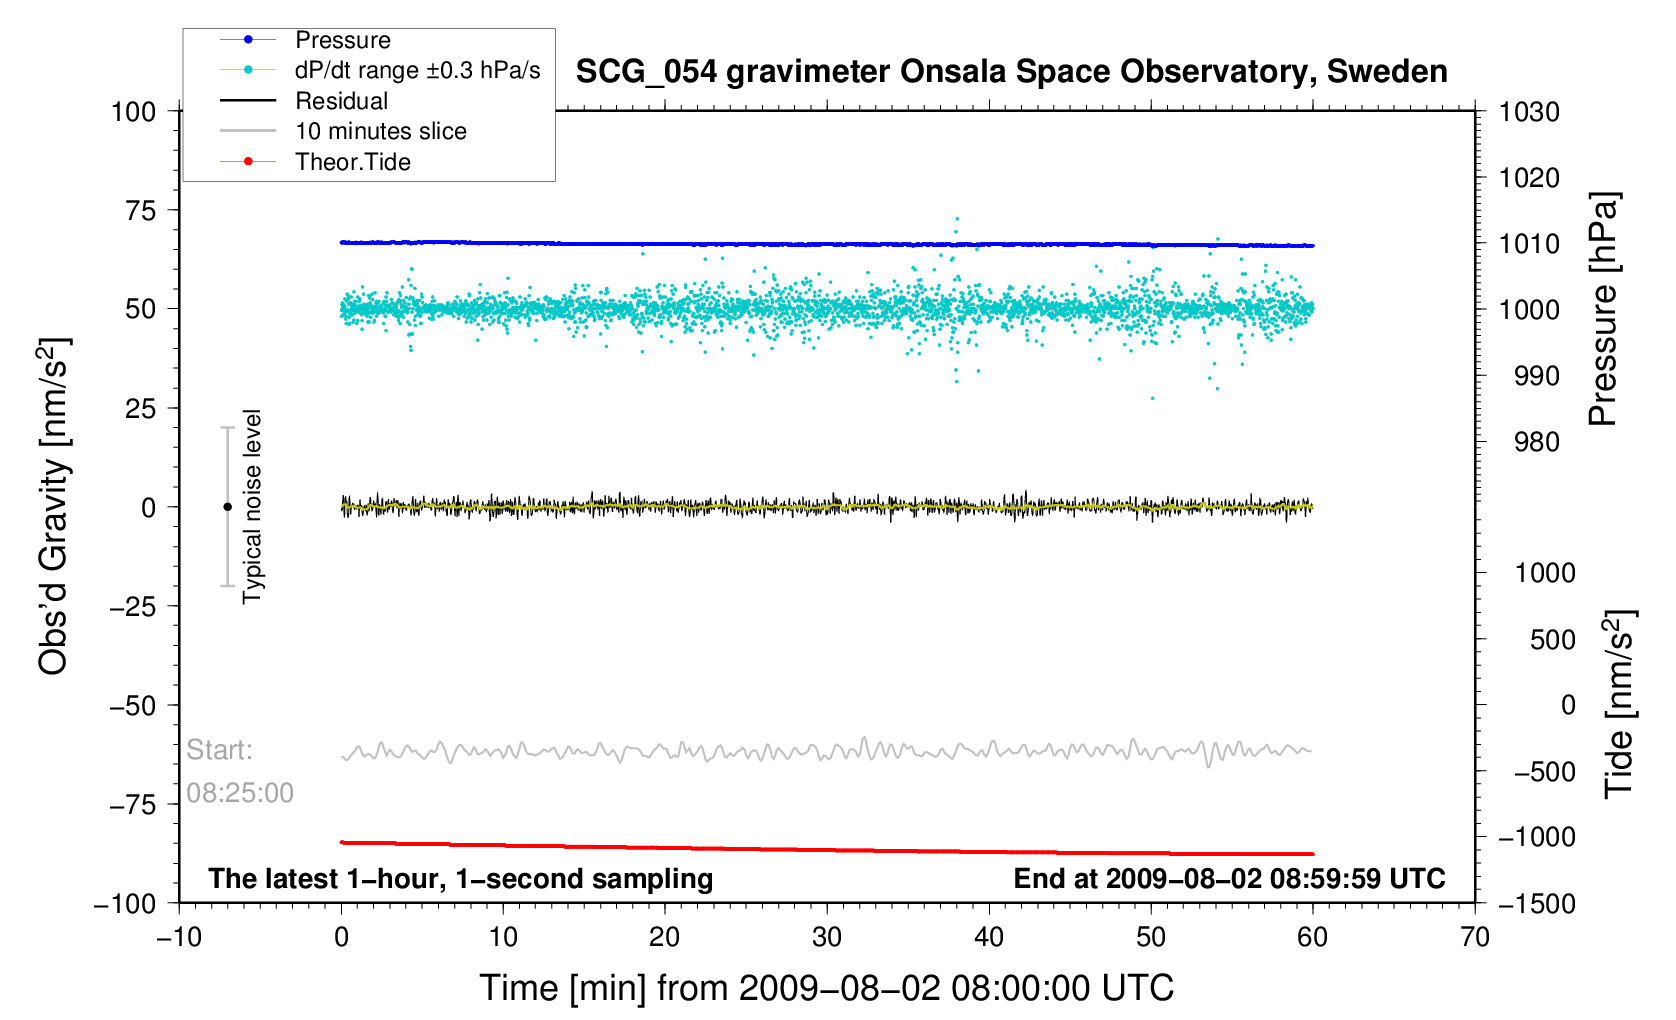Click the red theoretical tide curve
The image size is (1676, 1020).
pyautogui.click(x=826, y=850)
